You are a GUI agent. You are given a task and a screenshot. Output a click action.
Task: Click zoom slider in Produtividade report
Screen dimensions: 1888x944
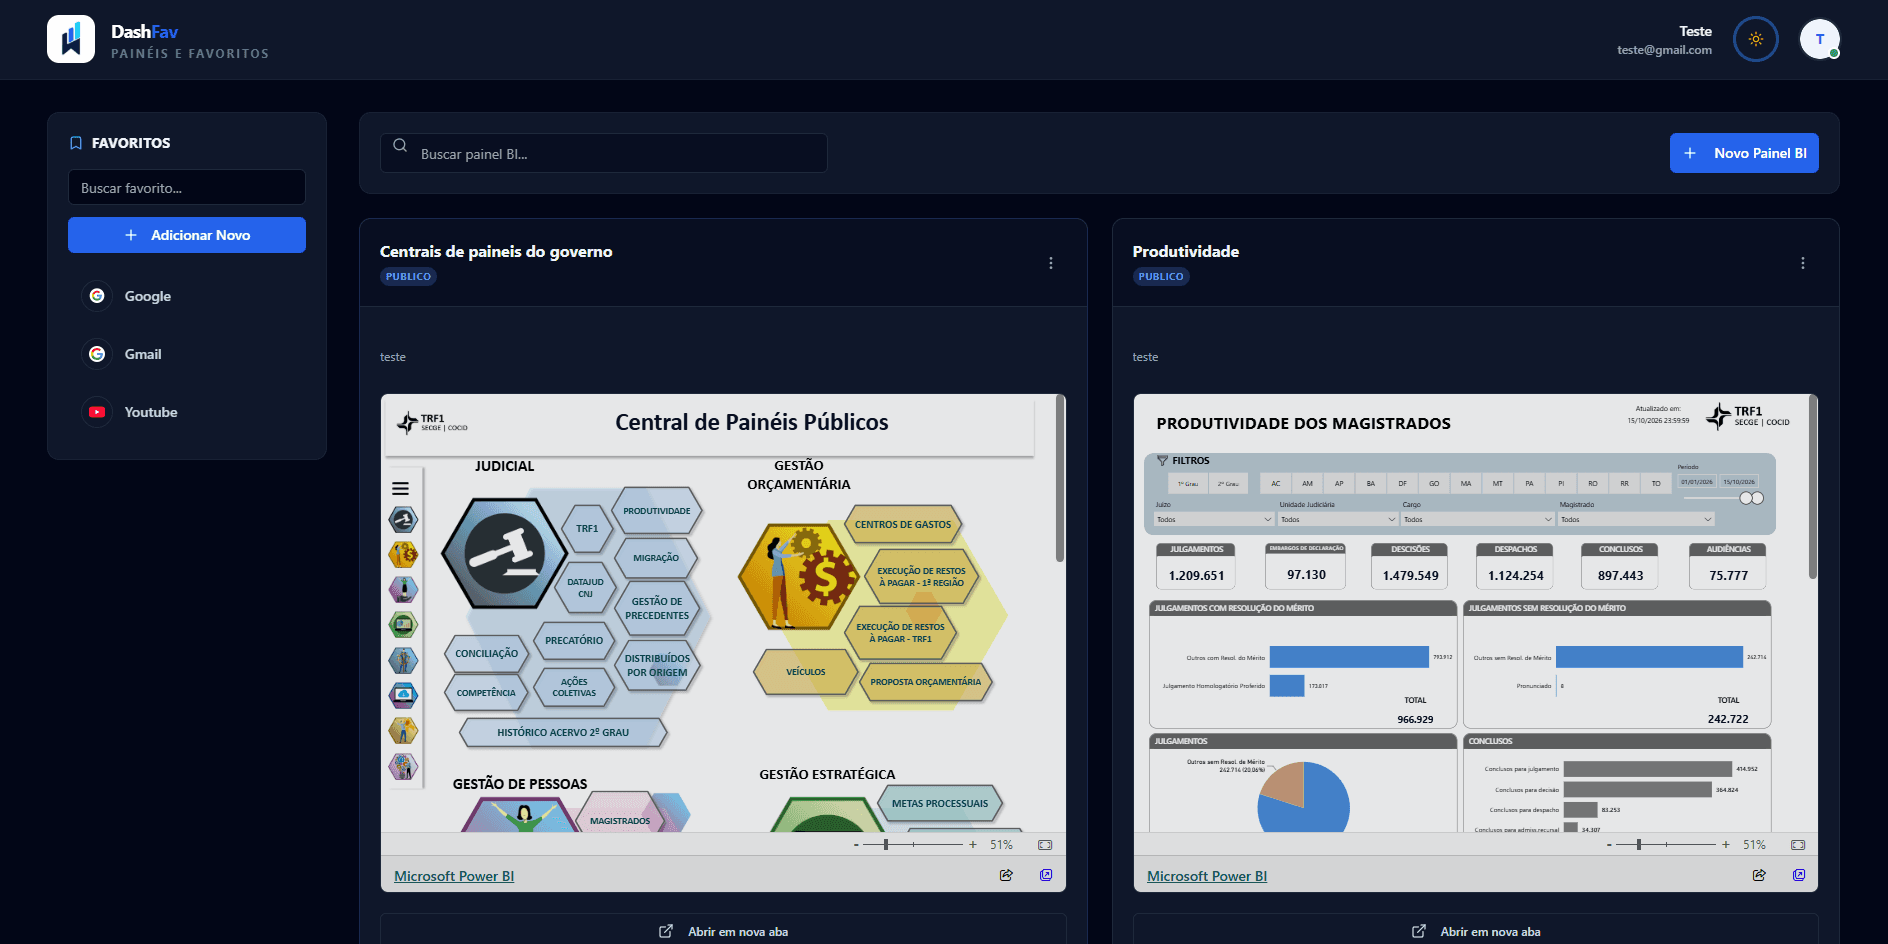(x=1666, y=845)
